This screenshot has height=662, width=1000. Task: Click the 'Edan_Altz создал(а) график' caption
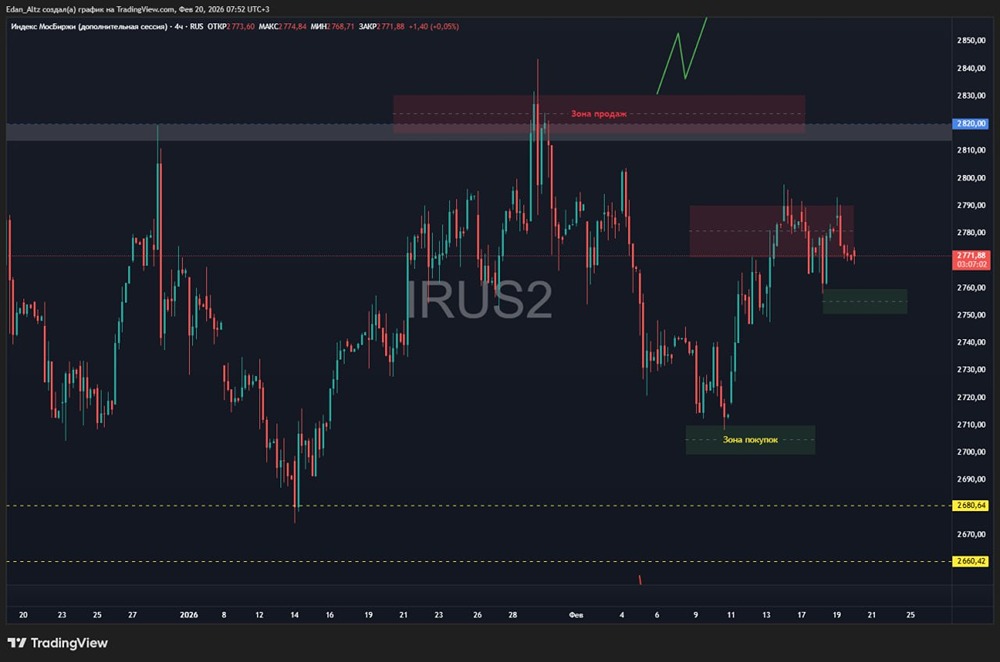[x=60, y=9]
